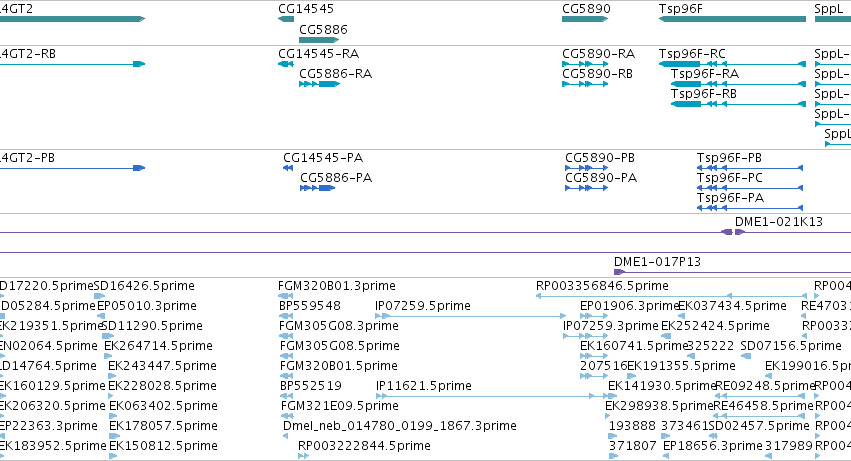Select EST RE09248.5prime

pos(766,387)
